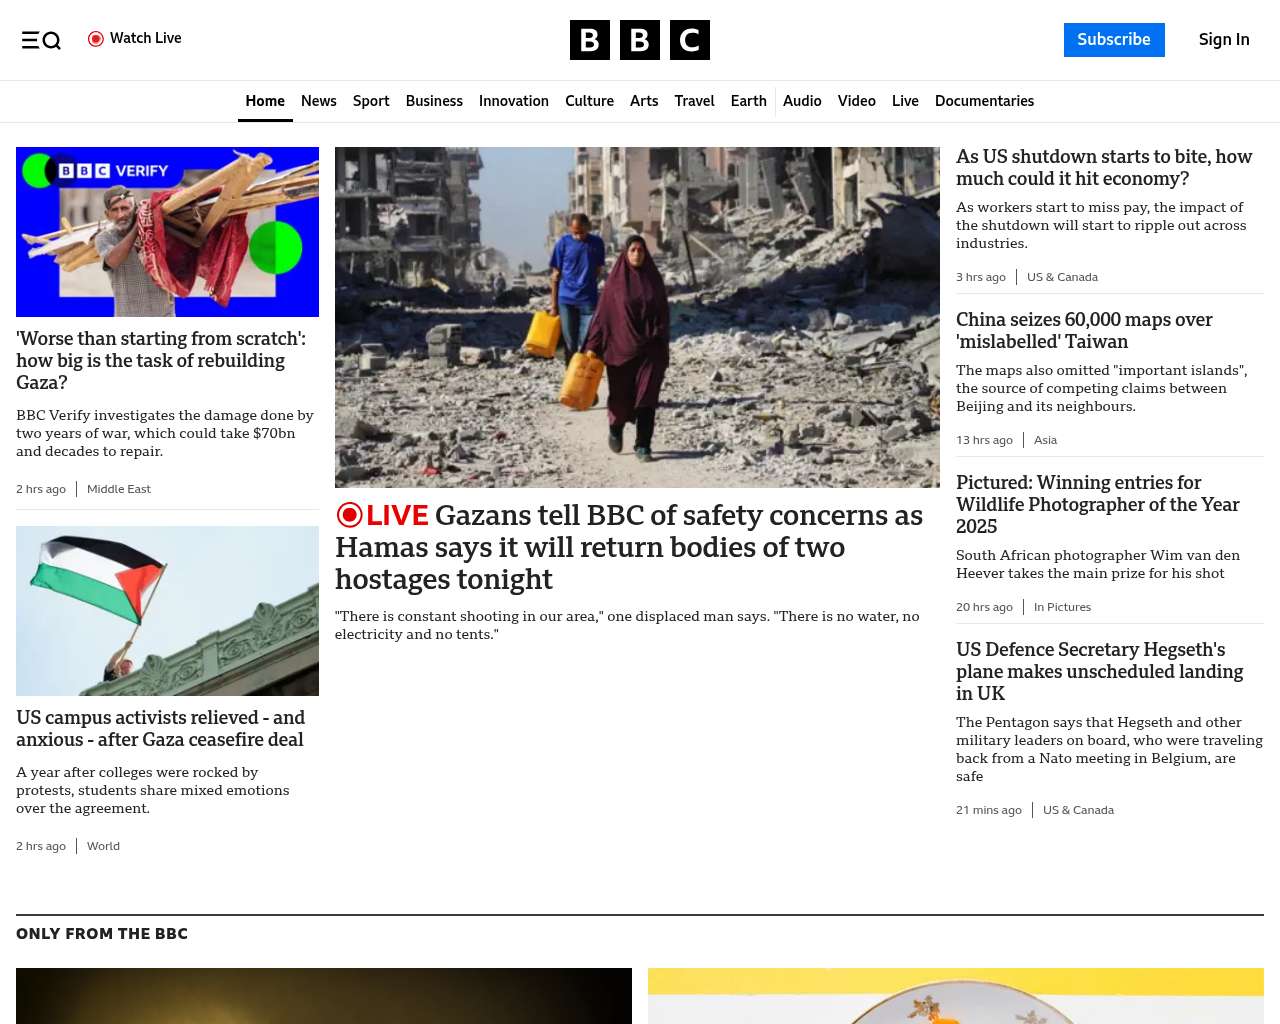This screenshot has width=1280, height=1024.
Task: Open the BBC Verify Gaza rebuilding thumbnail
Action: coord(167,232)
